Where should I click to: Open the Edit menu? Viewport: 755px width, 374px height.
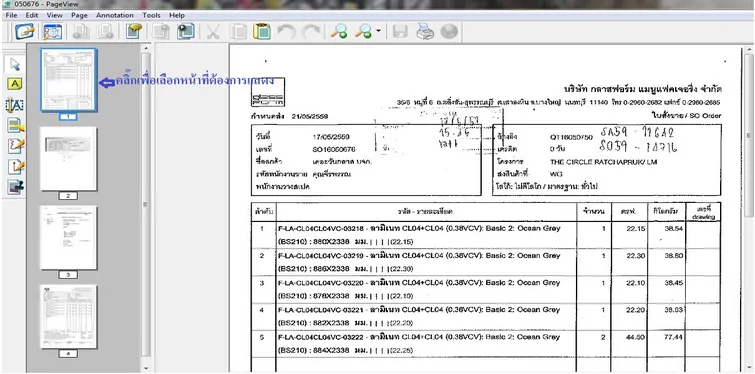(x=32, y=15)
